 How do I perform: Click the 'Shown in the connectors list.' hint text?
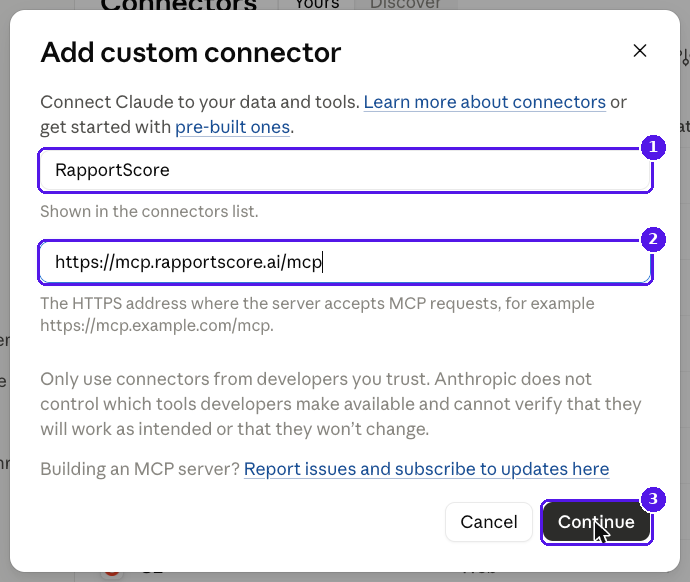[149, 212]
